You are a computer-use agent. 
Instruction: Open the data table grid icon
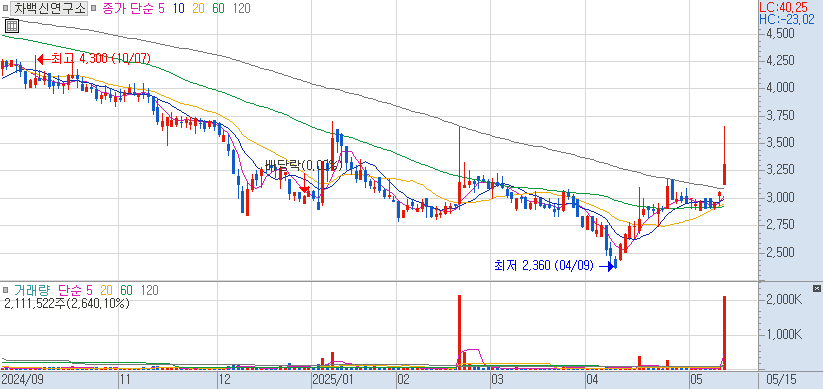12,25
